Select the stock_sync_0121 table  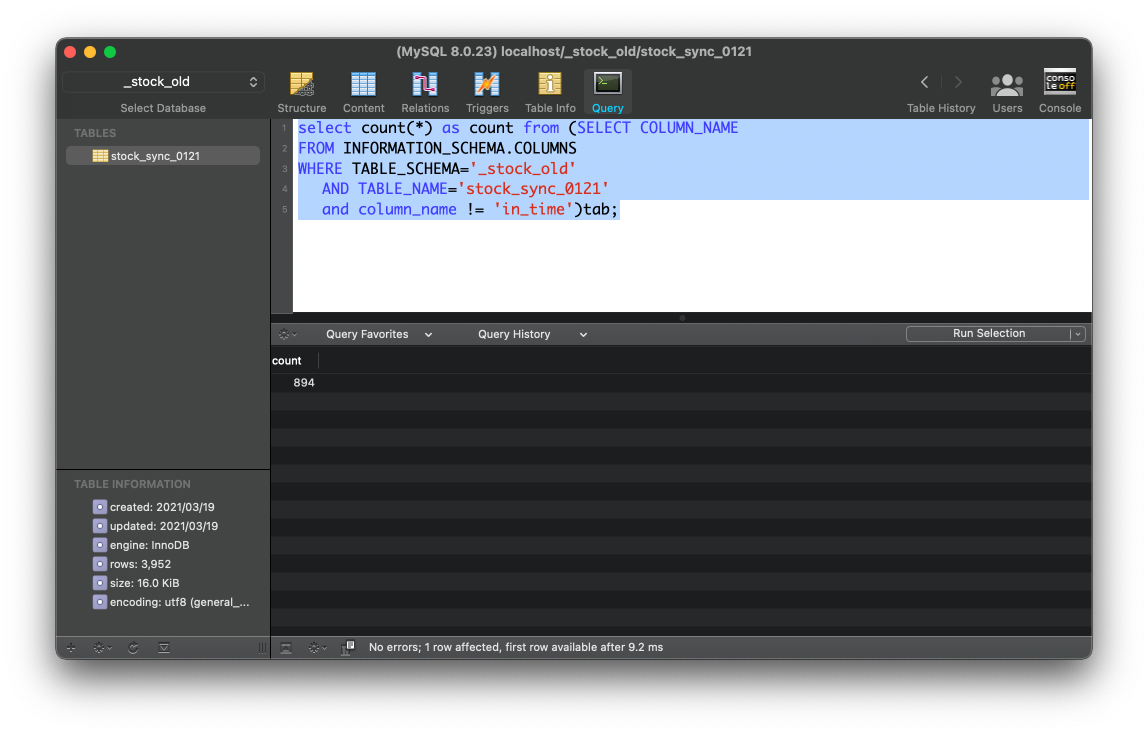pyautogui.click(x=163, y=156)
